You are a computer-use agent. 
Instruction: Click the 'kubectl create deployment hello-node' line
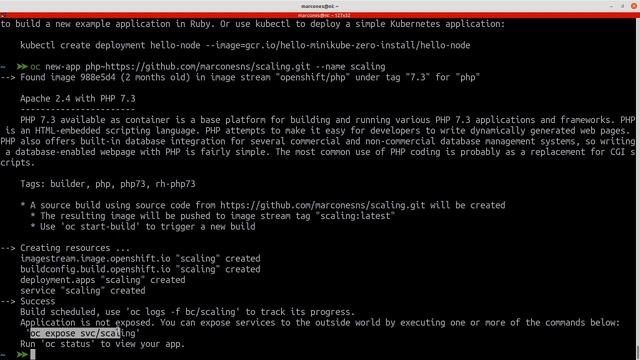click(245, 45)
